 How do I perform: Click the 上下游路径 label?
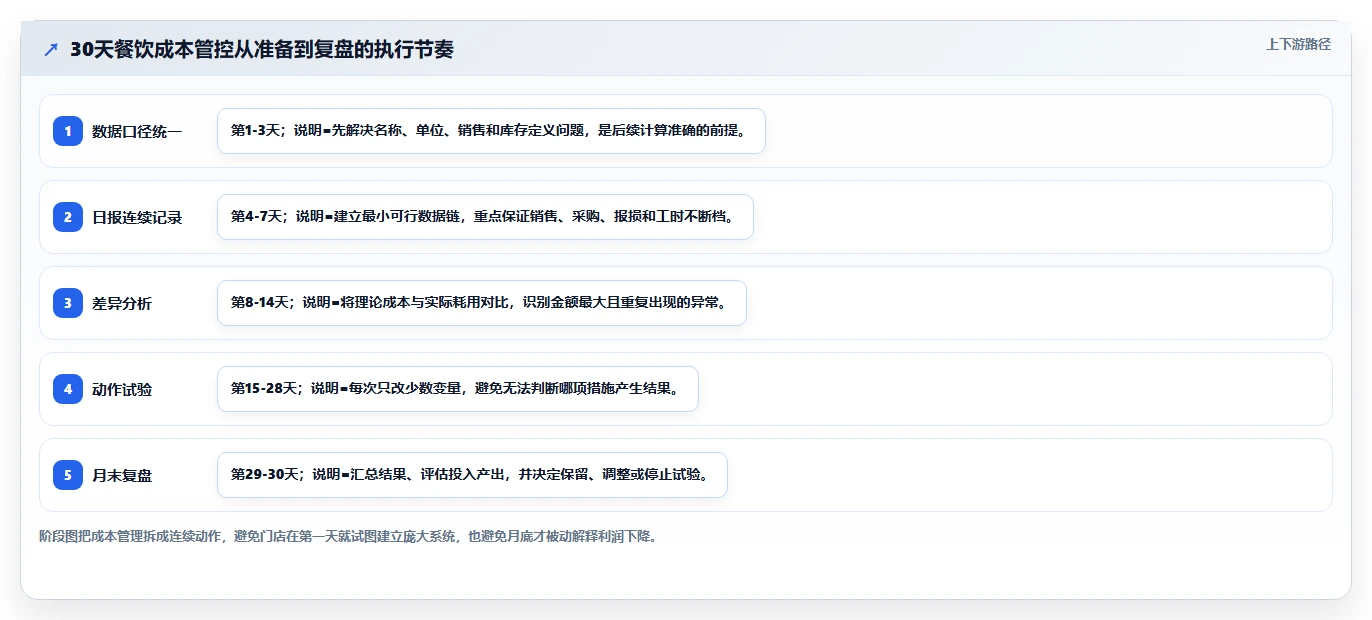coord(1298,44)
